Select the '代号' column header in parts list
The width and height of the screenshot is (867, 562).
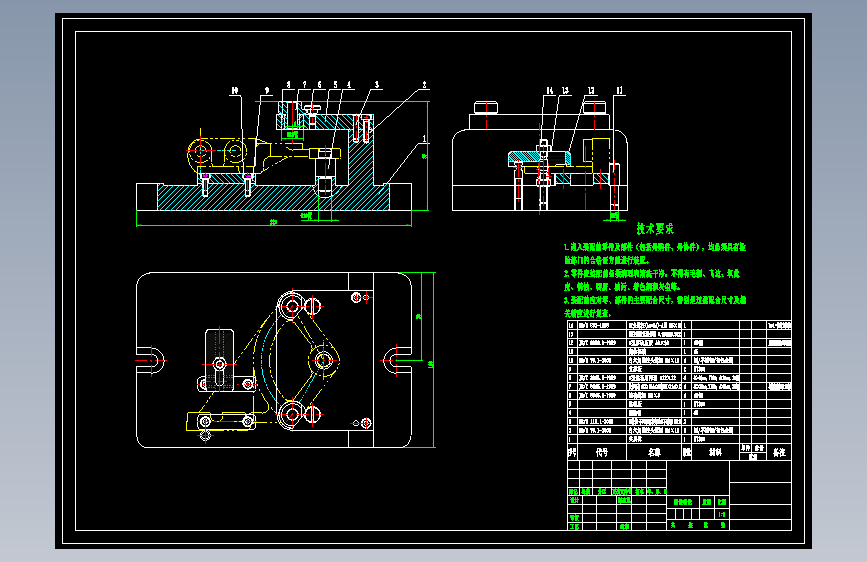coord(602,452)
